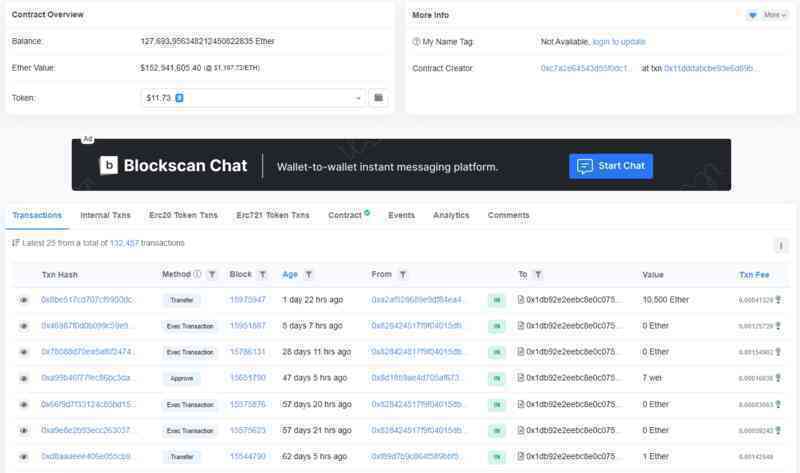
Task: Click the IN badge on the 10,500 Ether row
Action: (496, 301)
